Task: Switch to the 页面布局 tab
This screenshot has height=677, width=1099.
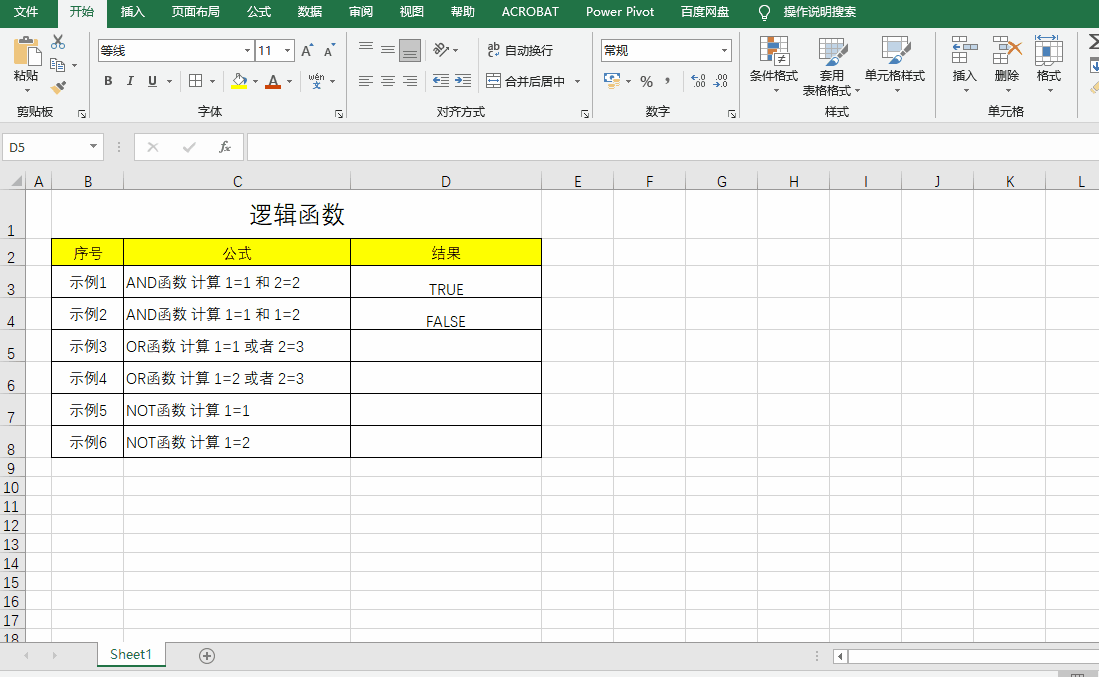Action: point(196,12)
